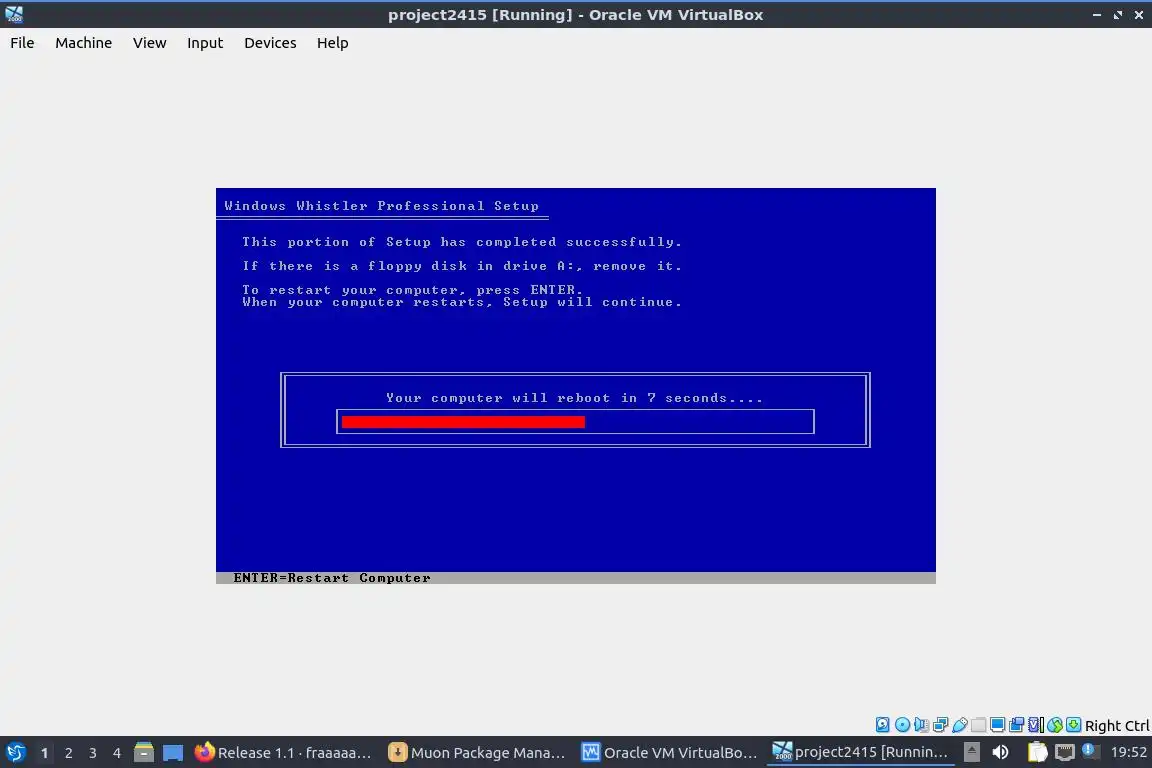1152x768 pixels.
Task: Maximize the project2415 VirtualBox window
Action: pos(1117,14)
